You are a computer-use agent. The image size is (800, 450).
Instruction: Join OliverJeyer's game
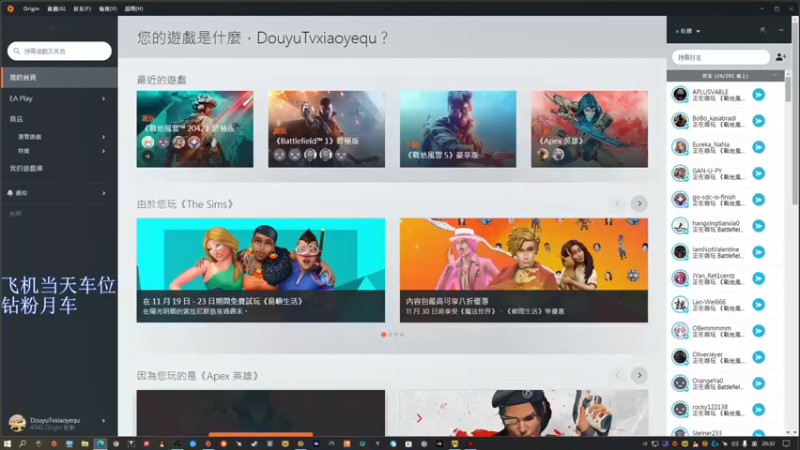[759, 357]
